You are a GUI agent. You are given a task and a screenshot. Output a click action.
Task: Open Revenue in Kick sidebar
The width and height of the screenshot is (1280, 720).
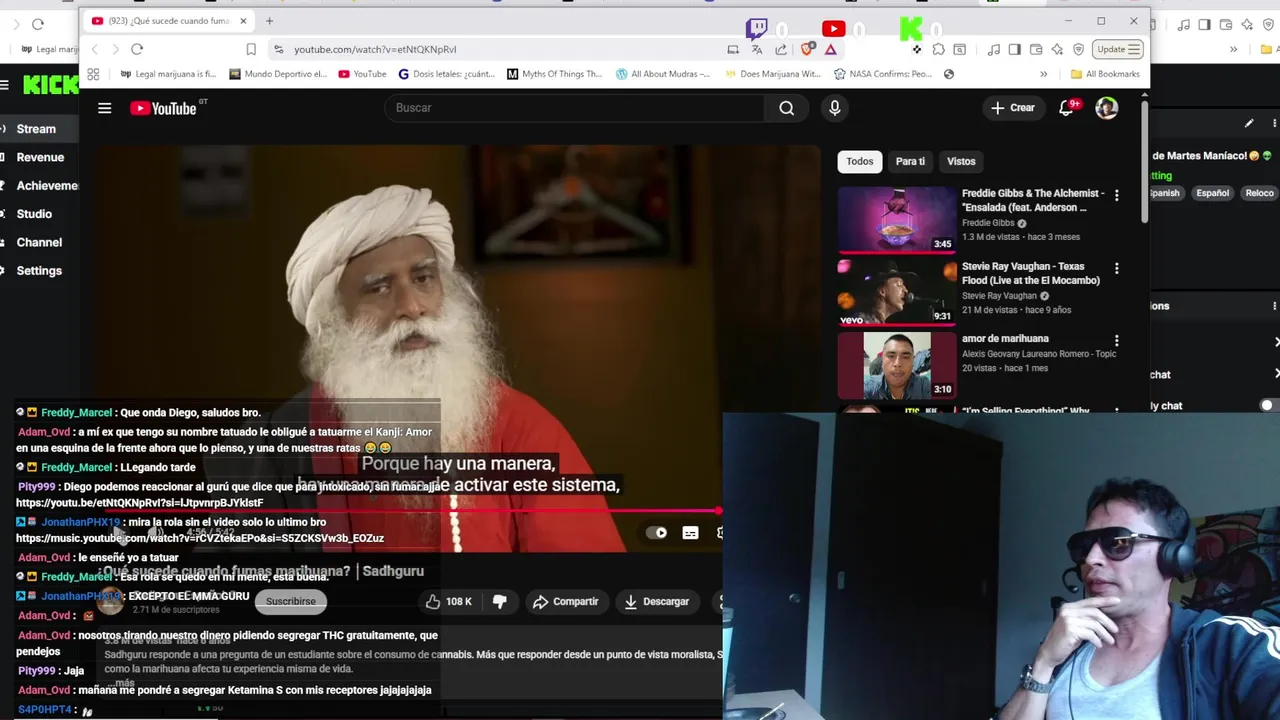40,157
